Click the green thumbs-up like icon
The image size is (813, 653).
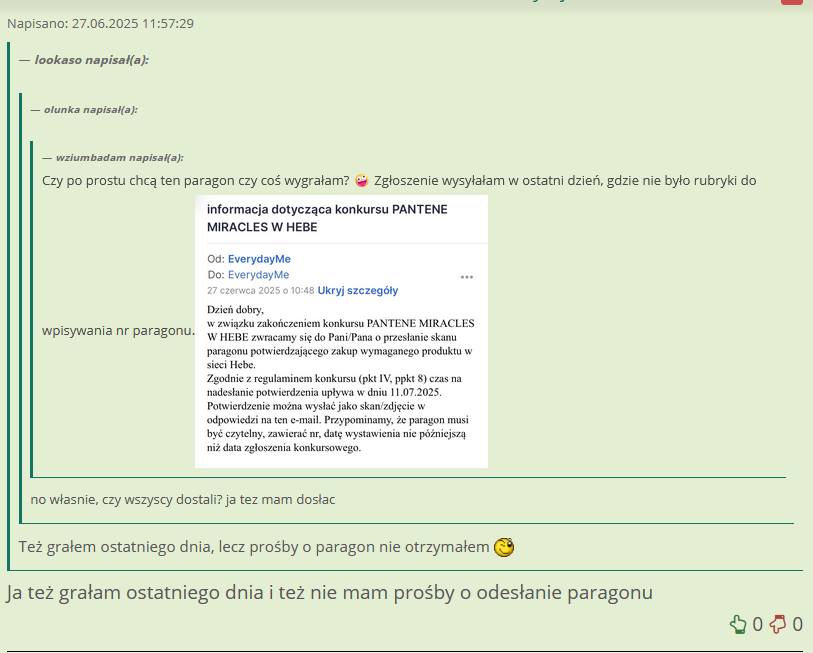click(x=738, y=625)
